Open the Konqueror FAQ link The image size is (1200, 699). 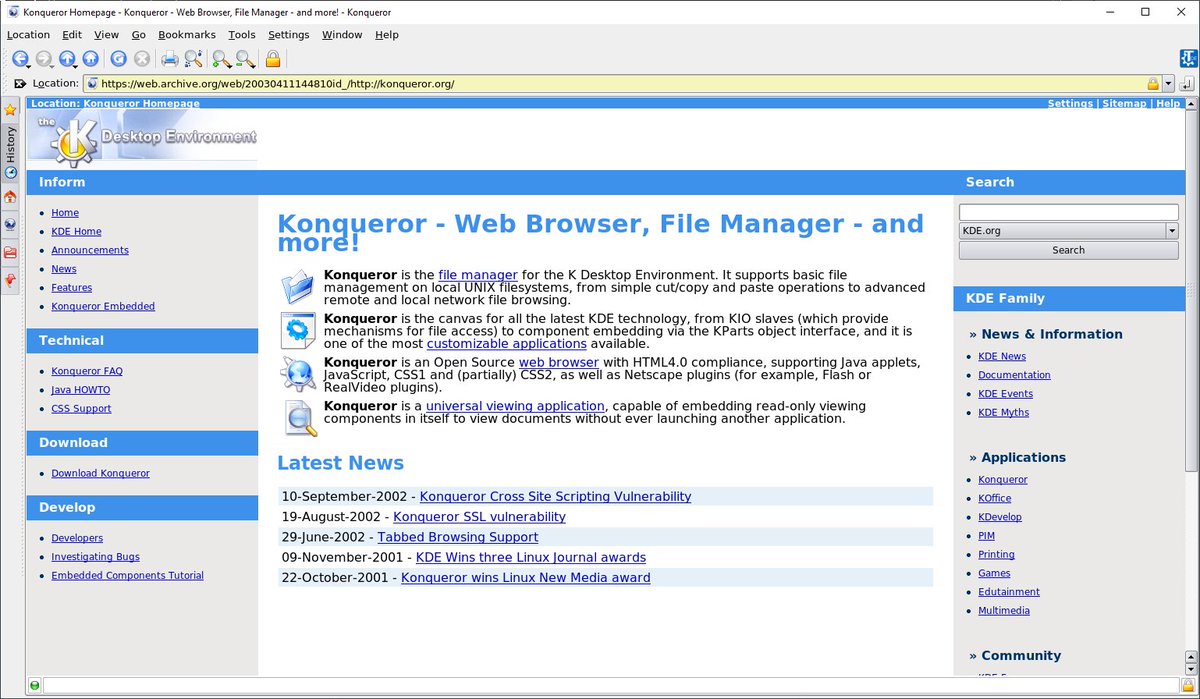pyautogui.click(x=87, y=371)
